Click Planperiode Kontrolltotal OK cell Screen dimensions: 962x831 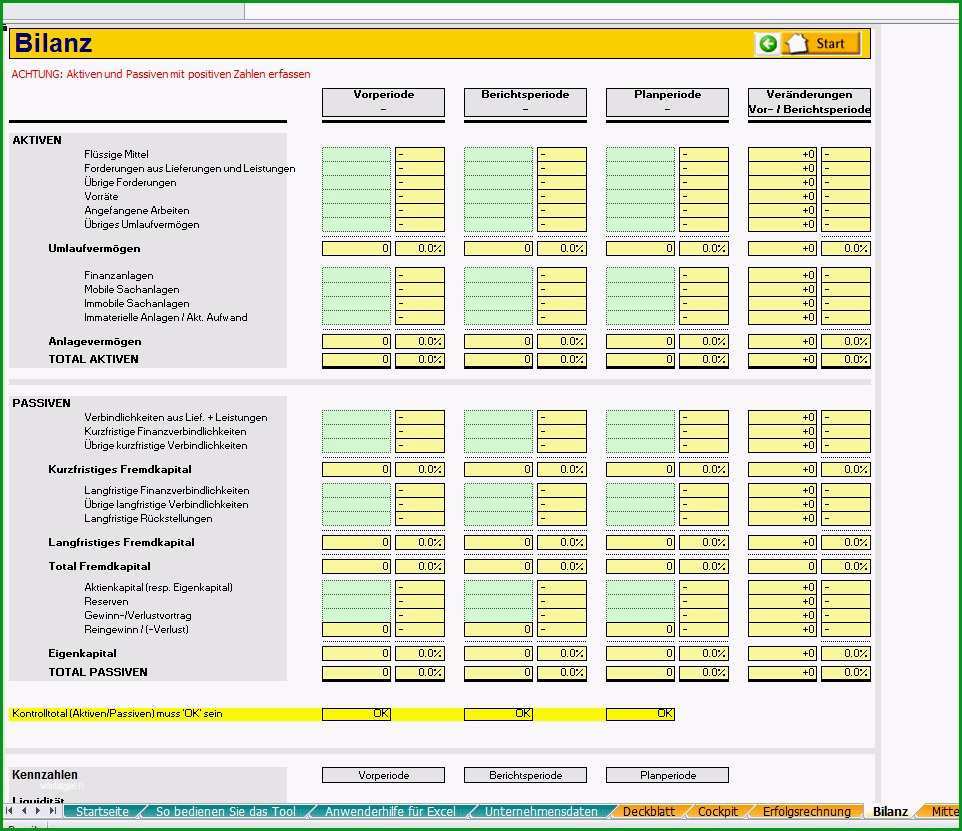tap(641, 714)
